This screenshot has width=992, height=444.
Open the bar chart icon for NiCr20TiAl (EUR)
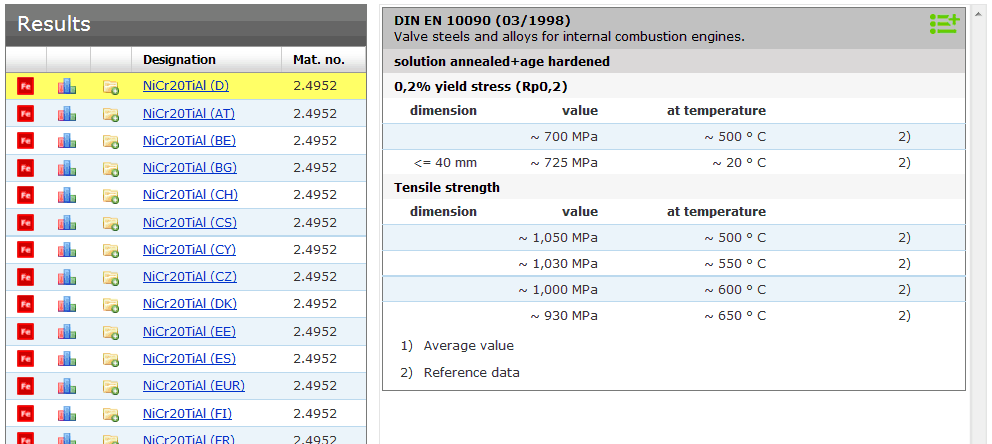tap(67, 386)
